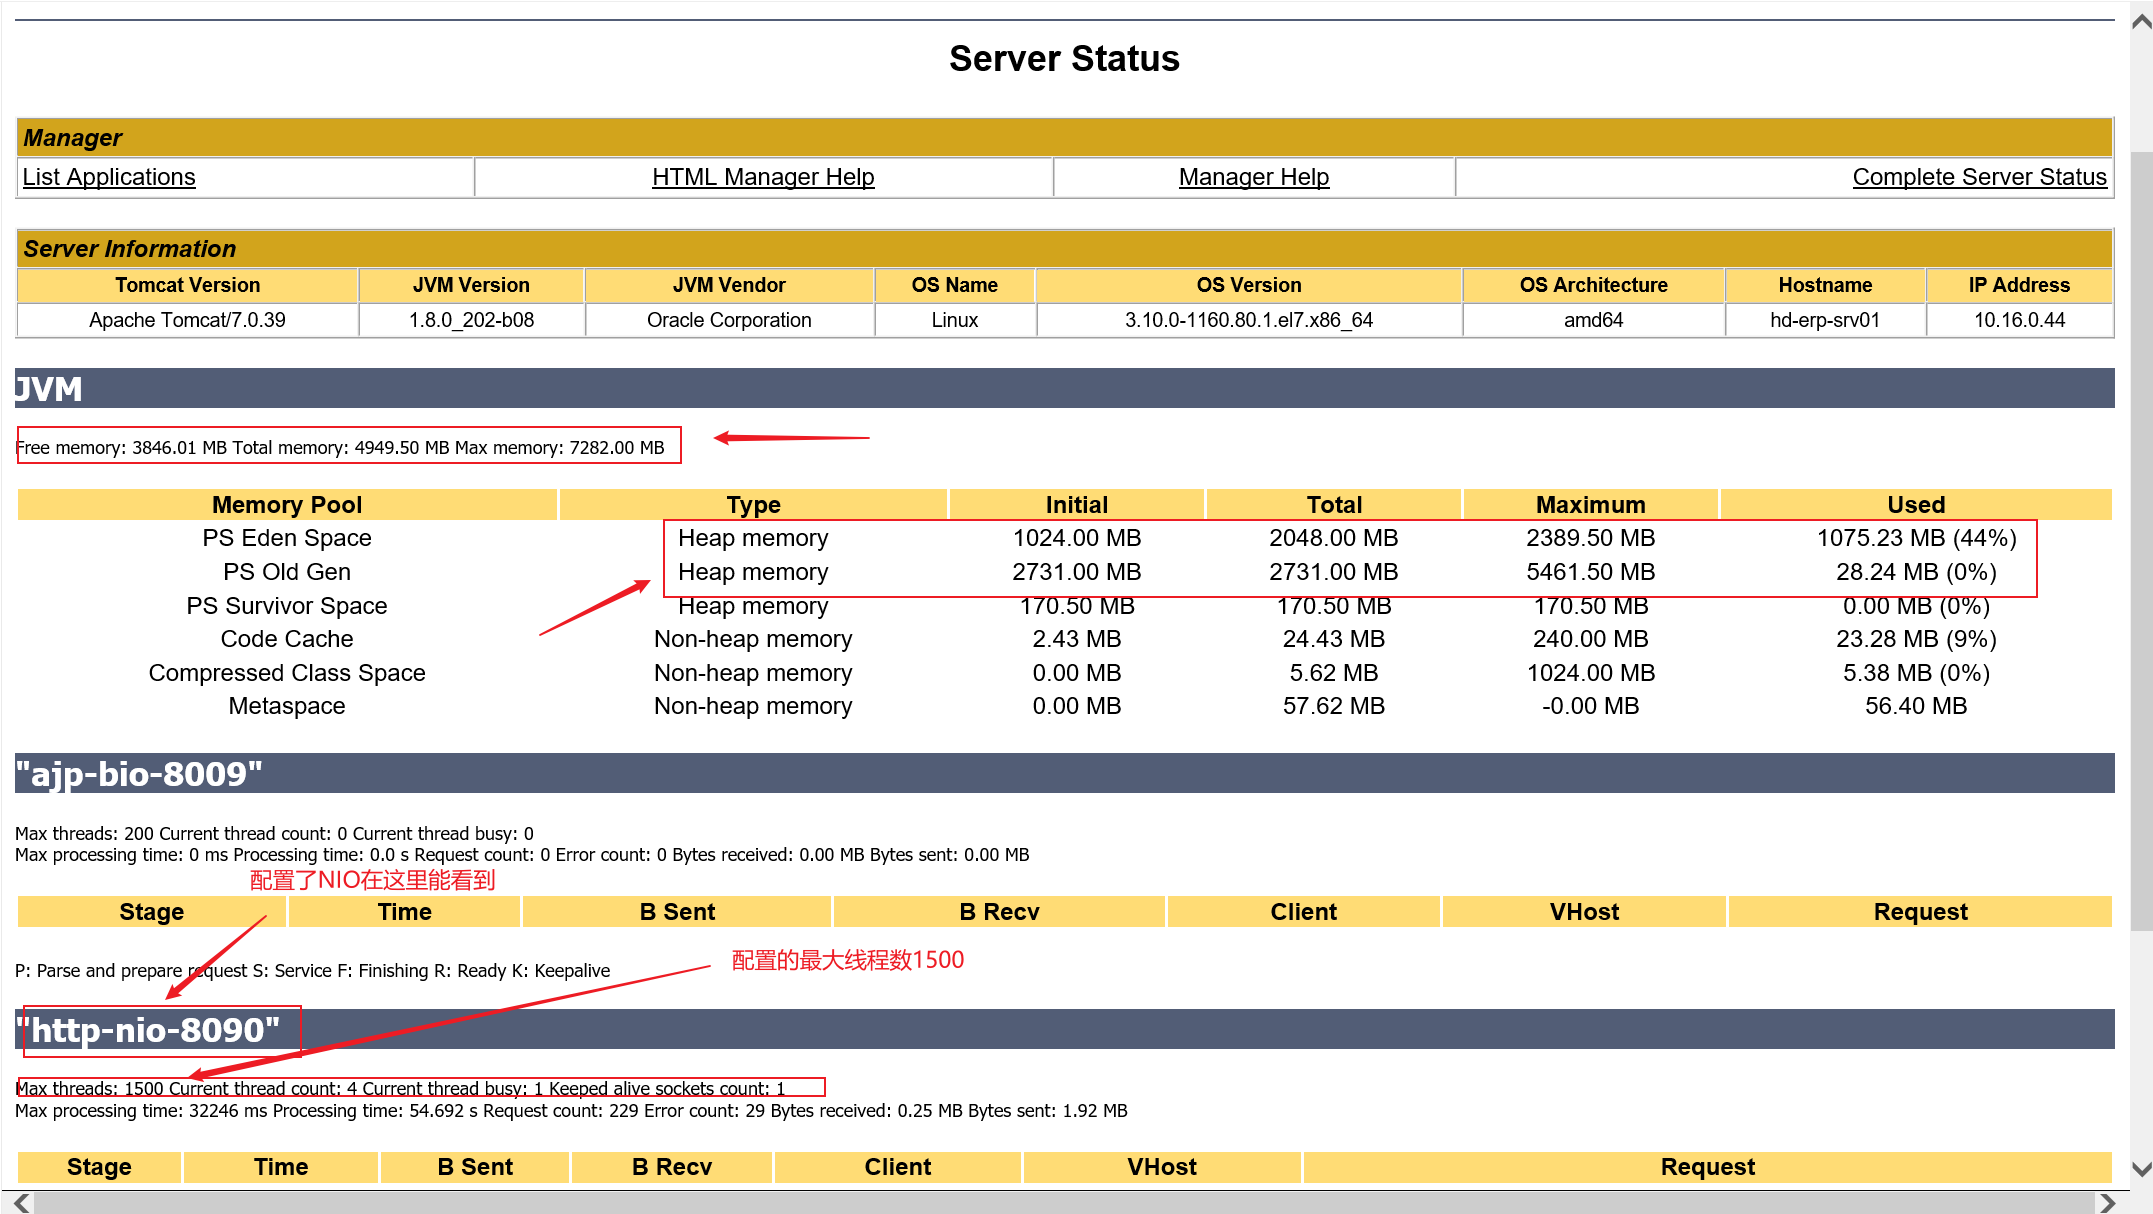Click the PS Survivor Space row label
Screen dimensions: 2153x1214
click(287, 606)
